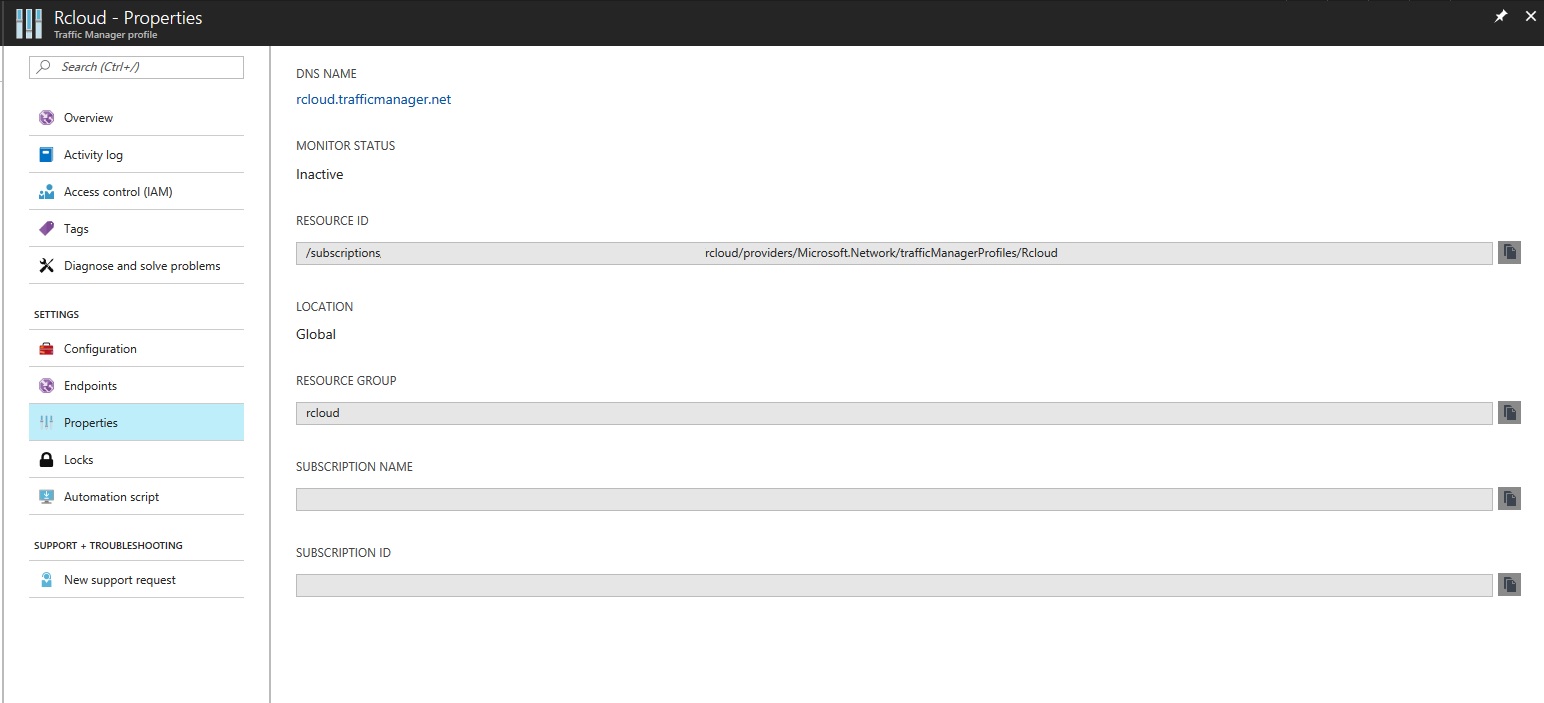Copy the Subscription Name value
The width and height of the screenshot is (1544, 703).
tap(1509, 499)
